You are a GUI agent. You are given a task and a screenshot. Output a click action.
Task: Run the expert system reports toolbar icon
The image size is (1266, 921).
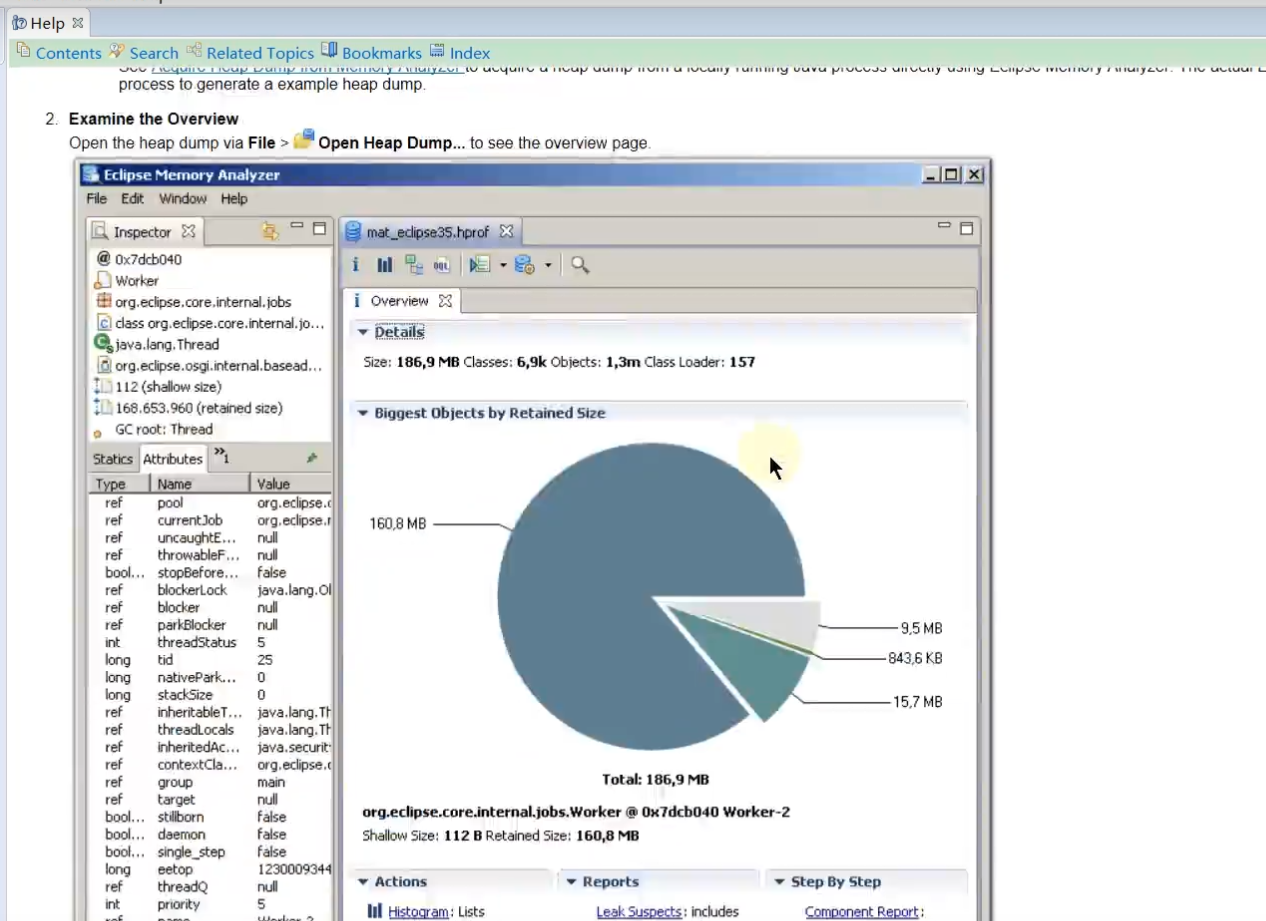tap(480, 265)
